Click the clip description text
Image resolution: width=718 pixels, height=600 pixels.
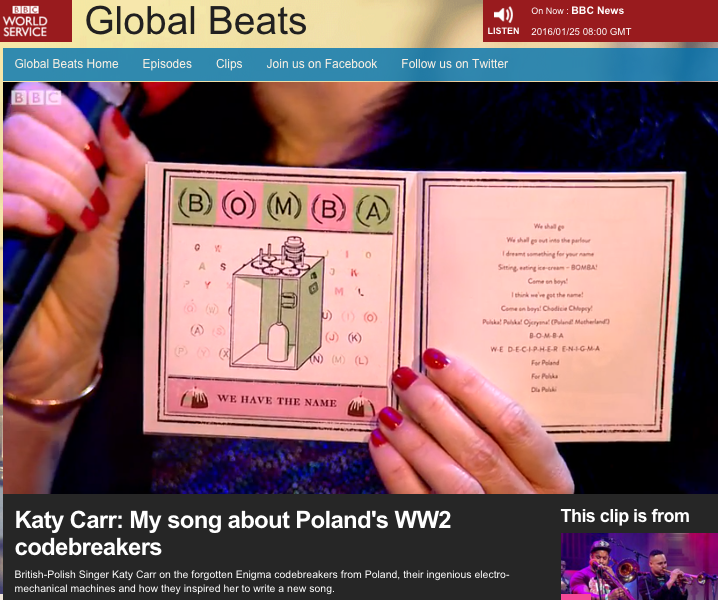(261, 581)
